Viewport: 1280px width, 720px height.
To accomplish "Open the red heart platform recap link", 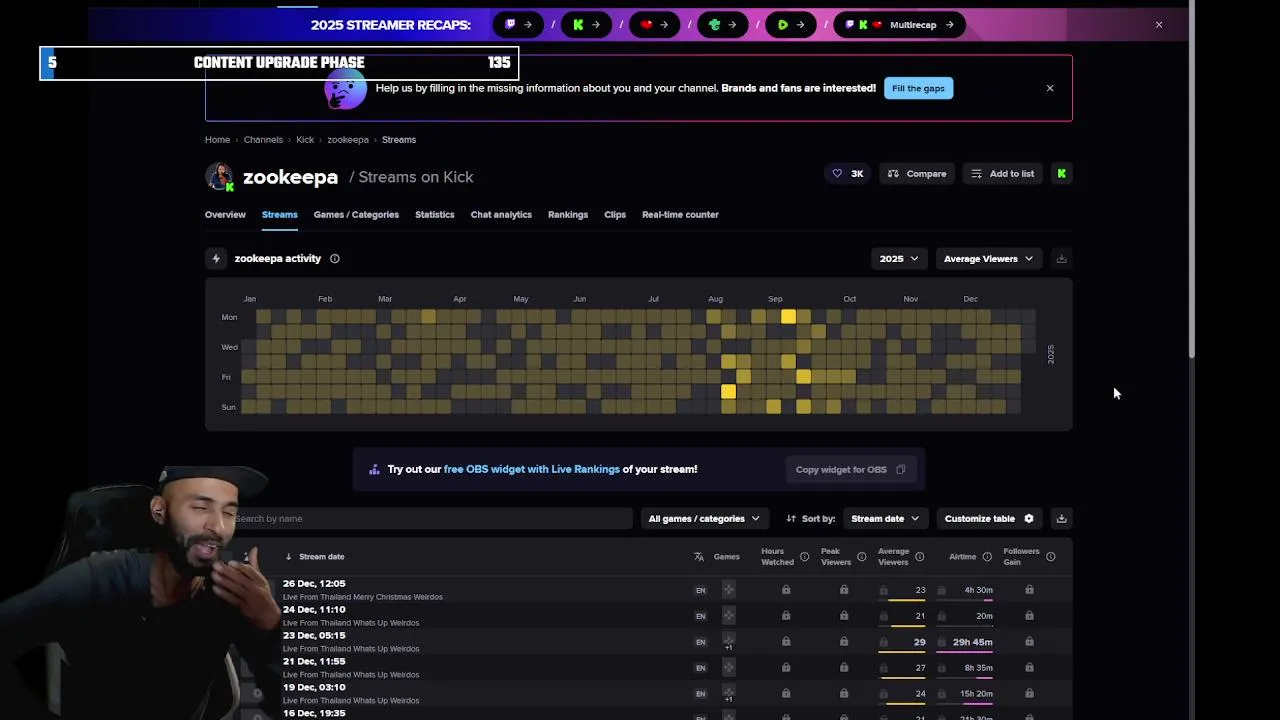I will [x=654, y=25].
